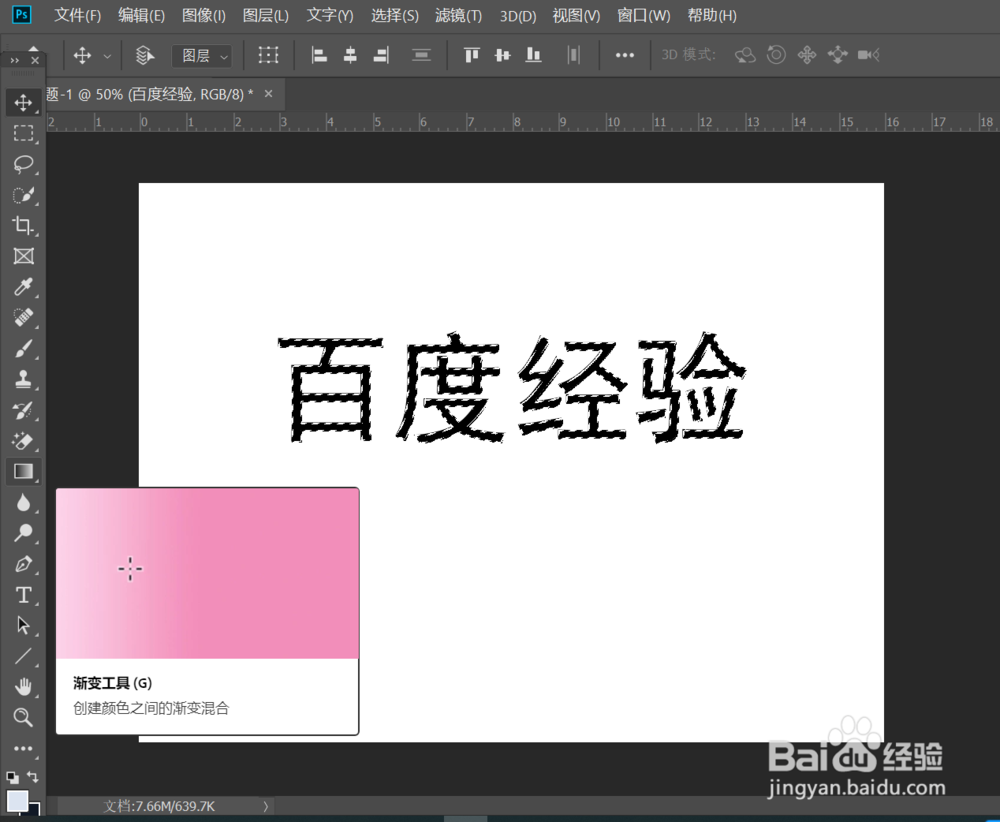This screenshot has width=1000, height=822.
Task: Open the 图层(L) menu
Action: [x=265, y=15]
